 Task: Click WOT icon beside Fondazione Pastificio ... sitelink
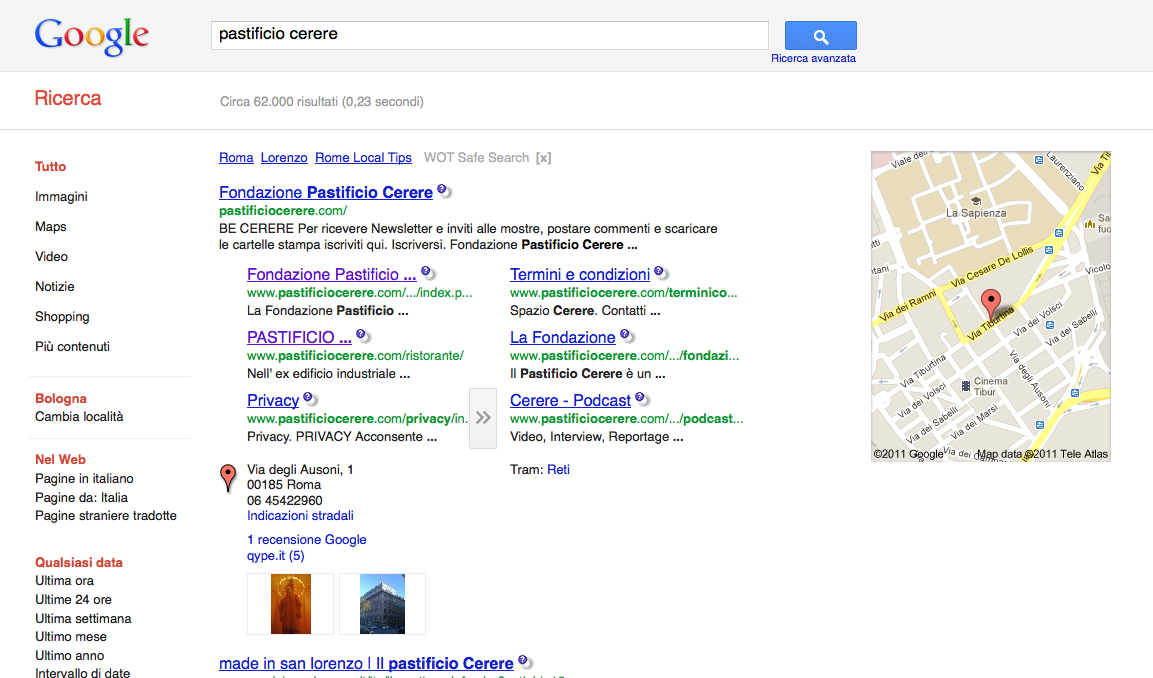point(428,273)
